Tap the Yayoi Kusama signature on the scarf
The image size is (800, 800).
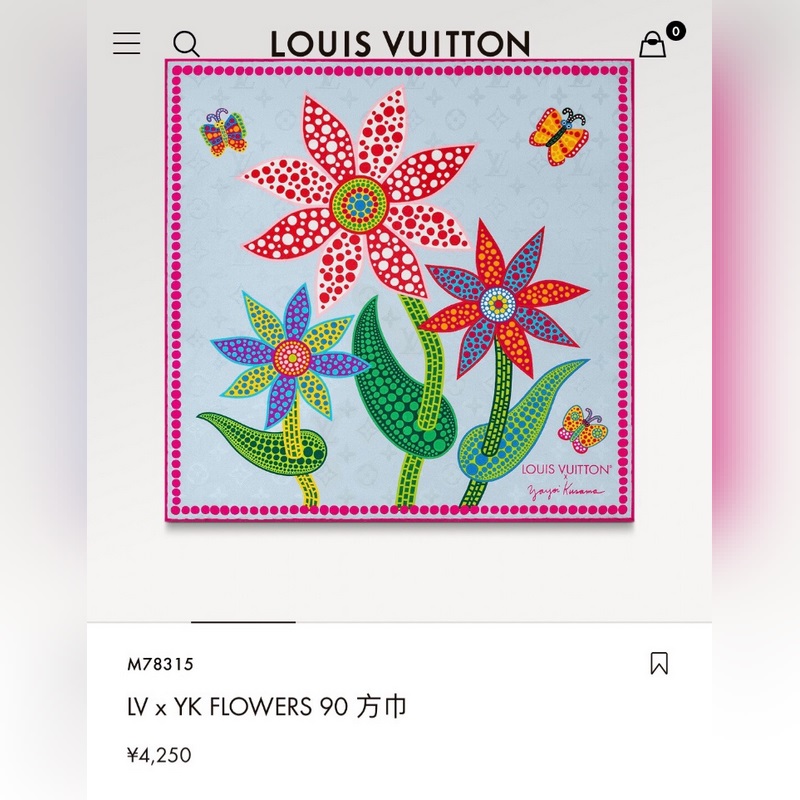pyautogui.click(x=565, y=491)
